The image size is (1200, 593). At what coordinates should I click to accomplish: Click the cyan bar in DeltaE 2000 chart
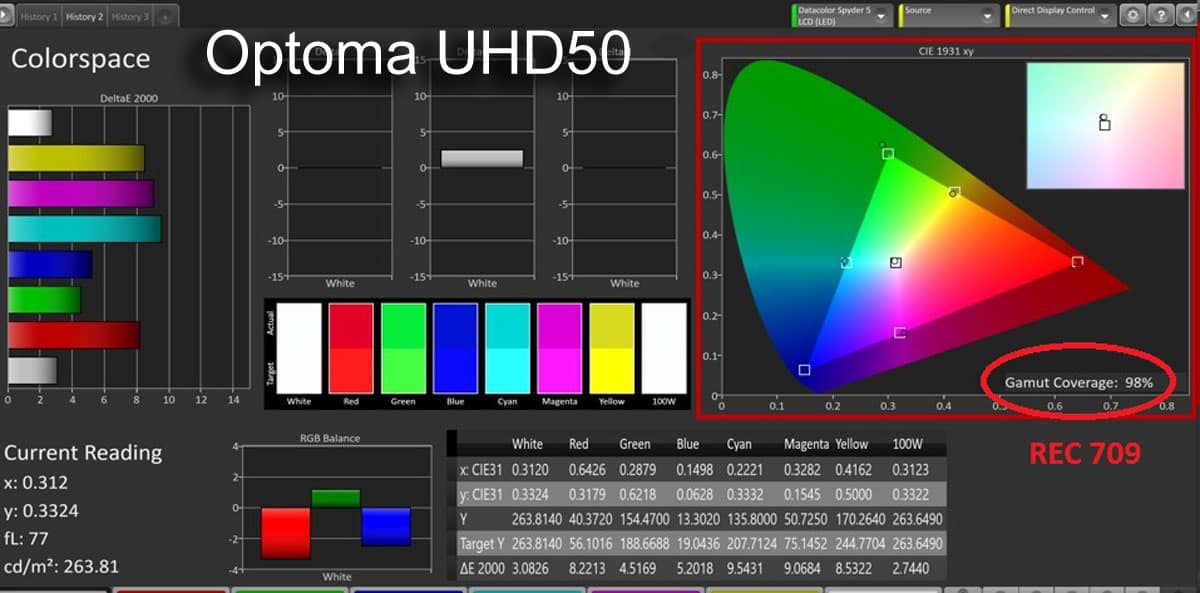[x=84, y=229]
